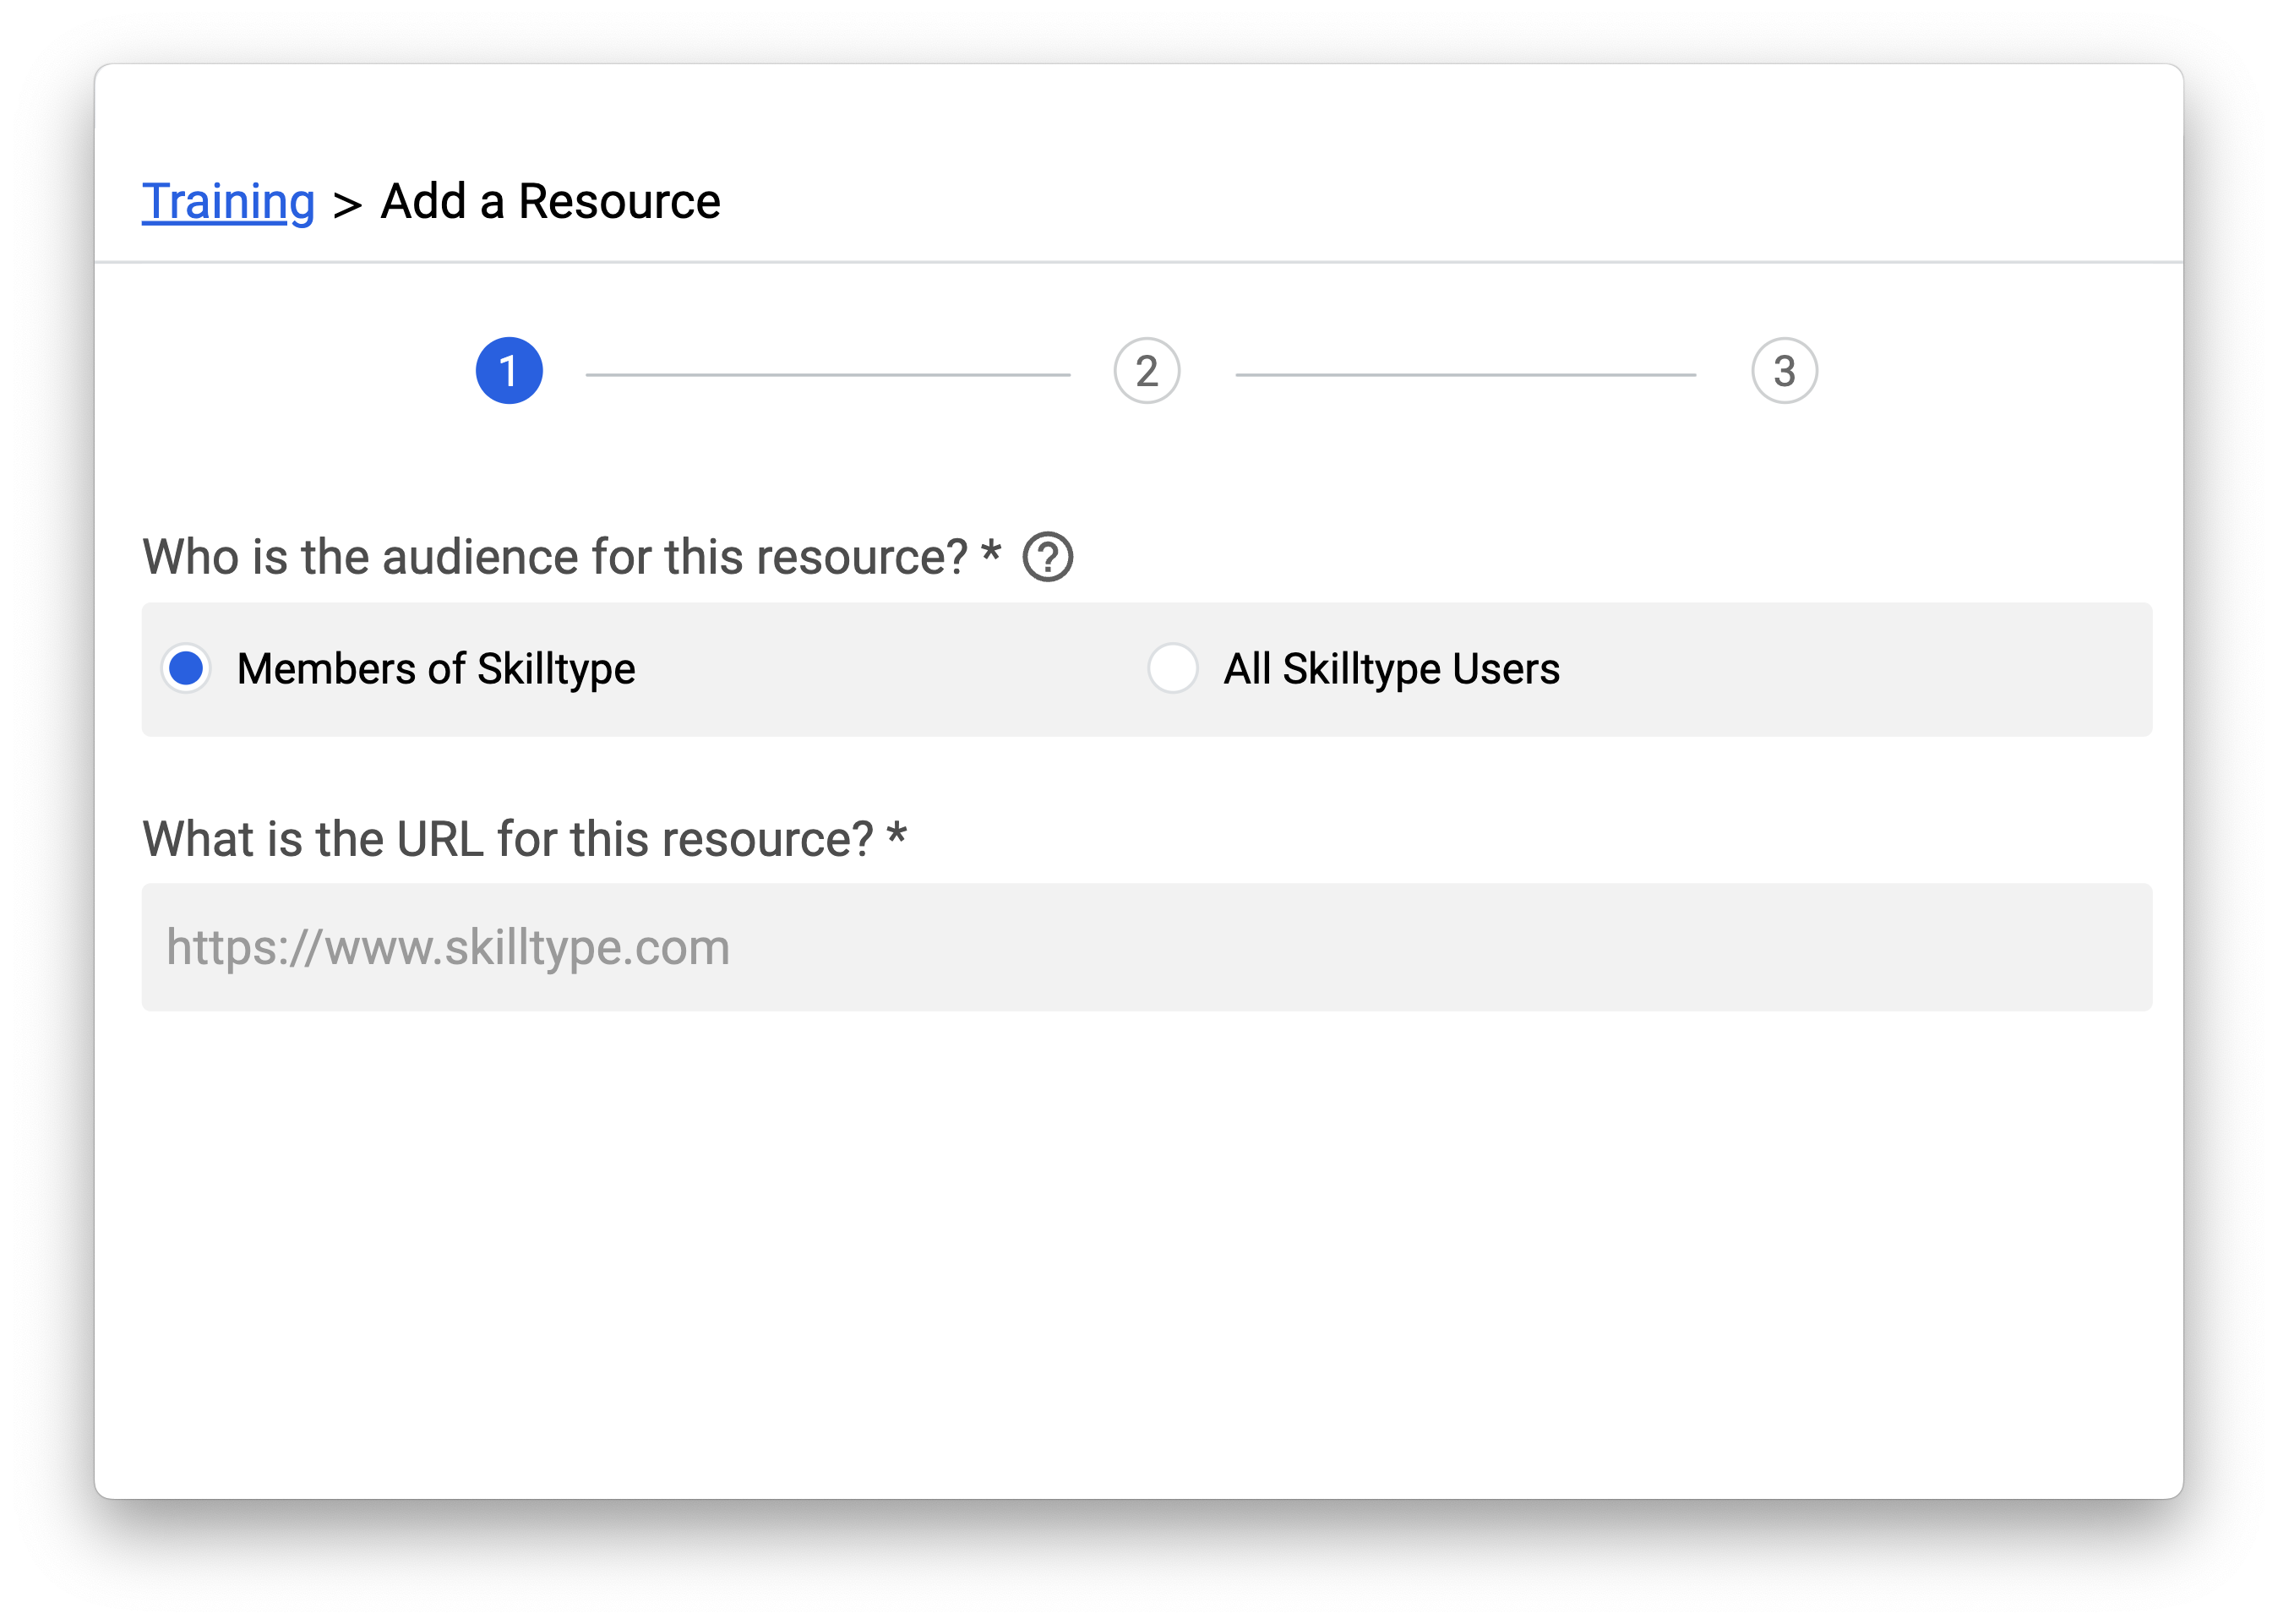The height and width of the screenshot is (1624, 2278).
Task: Click the asterisk beside the URL question
Action: tap(896, 833)
